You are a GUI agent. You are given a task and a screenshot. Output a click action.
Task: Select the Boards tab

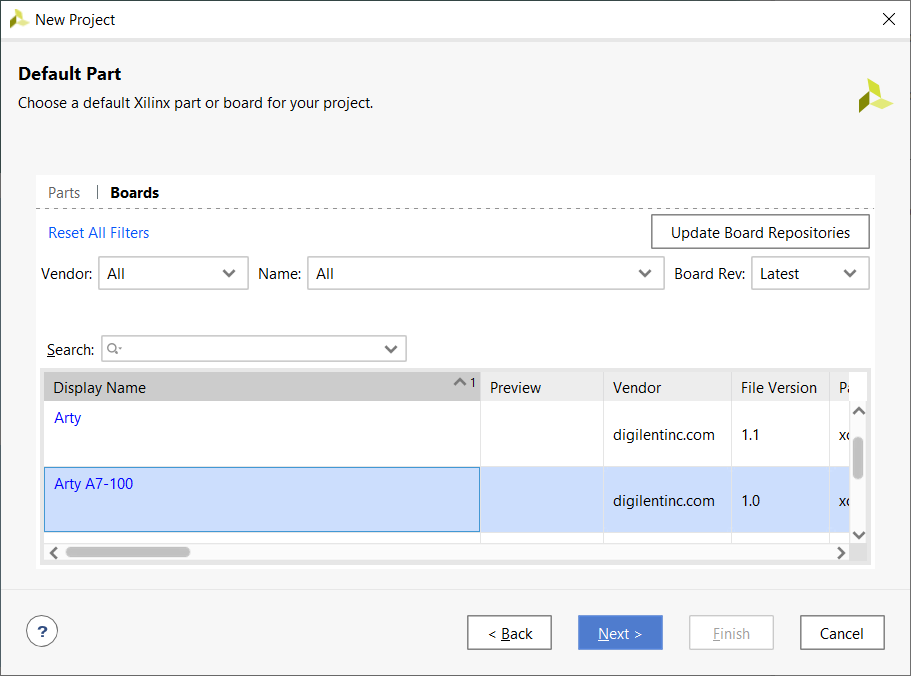point(135,193)
